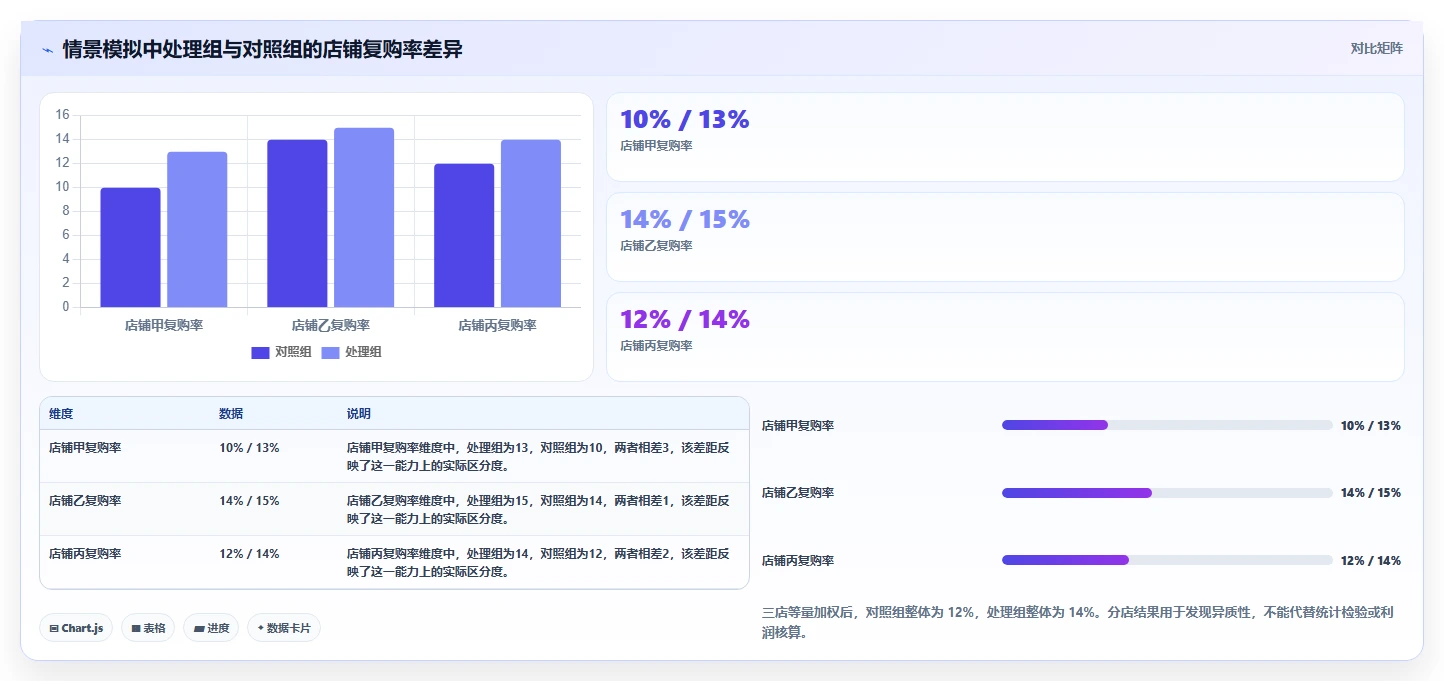Click the 对照组 bar for 店铺甲复购率

(x=130, y=247)
